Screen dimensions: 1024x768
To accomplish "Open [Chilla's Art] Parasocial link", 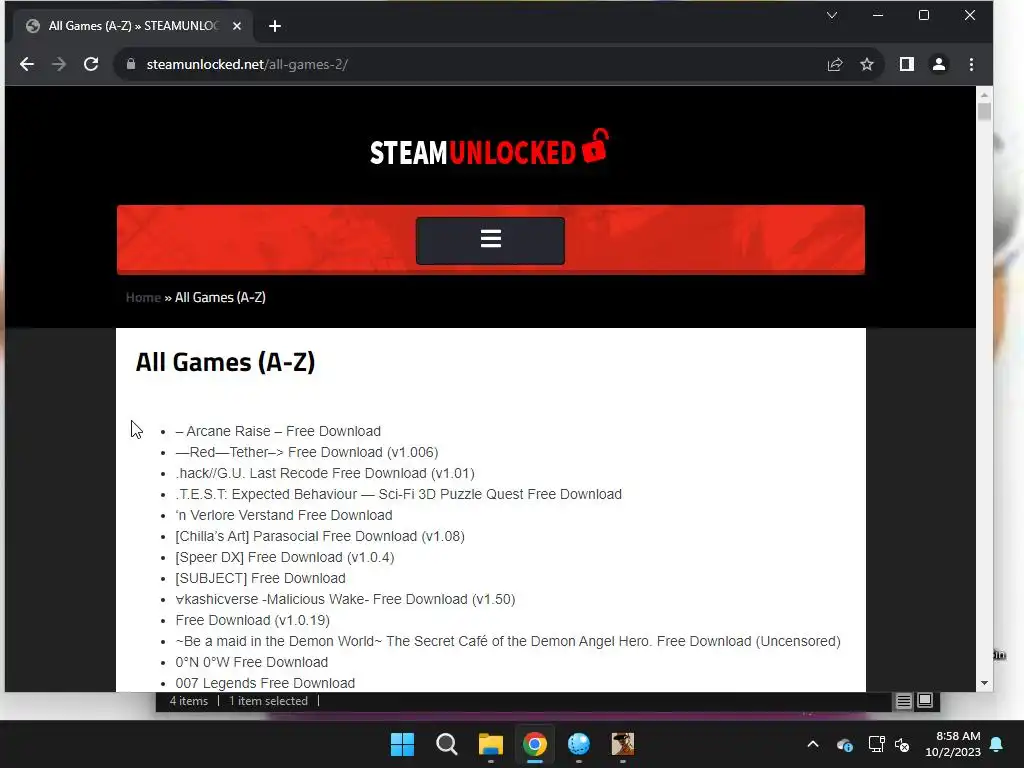I will click(x=320, y=536).
